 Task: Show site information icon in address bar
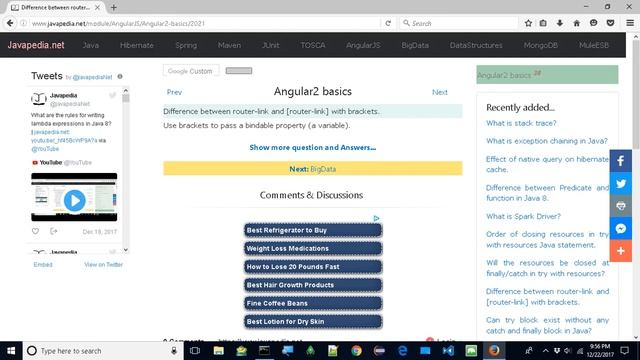click(24, 23)
